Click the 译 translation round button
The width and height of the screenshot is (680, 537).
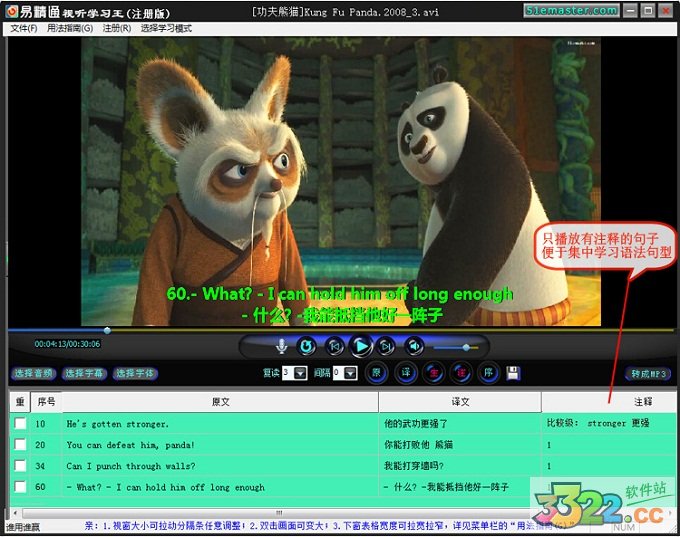[x=405, y=373]
